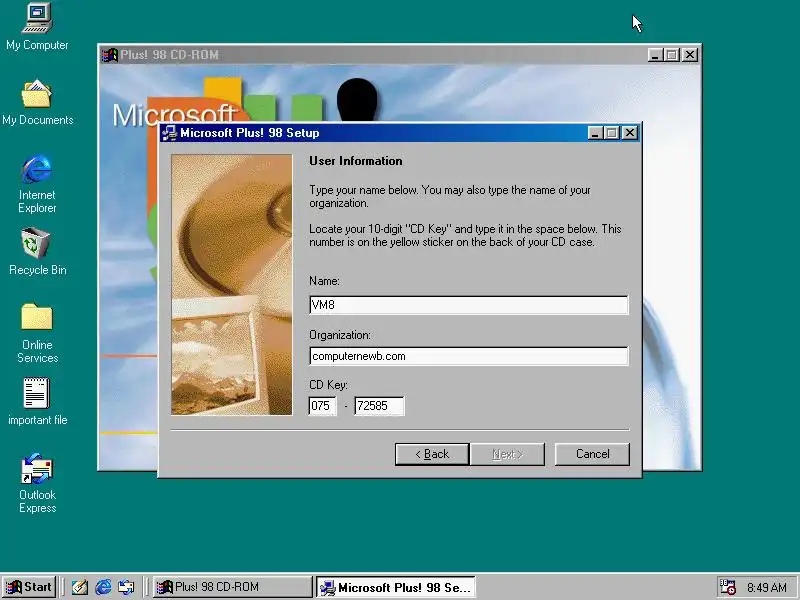Click the User Information heading

[x=356, y=161]
